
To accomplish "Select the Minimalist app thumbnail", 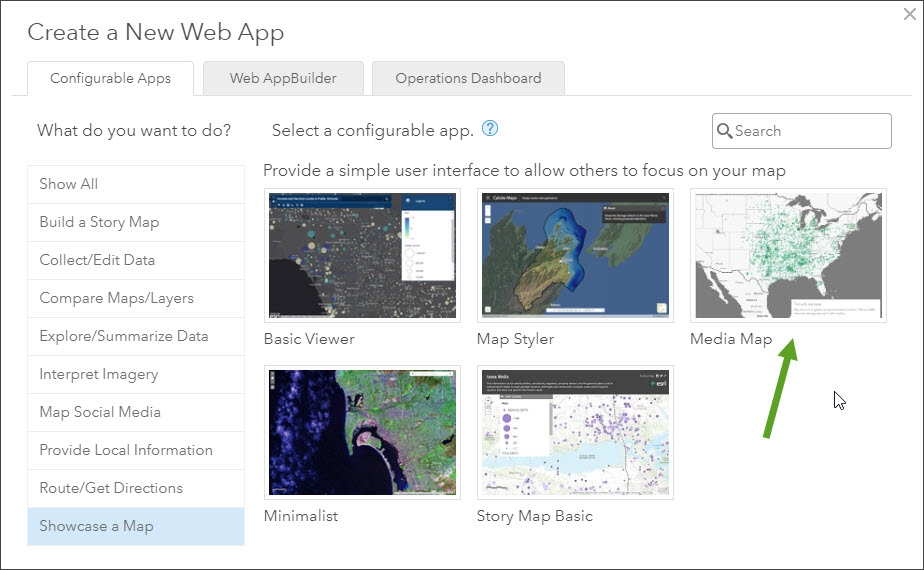I will click(362, 432).
